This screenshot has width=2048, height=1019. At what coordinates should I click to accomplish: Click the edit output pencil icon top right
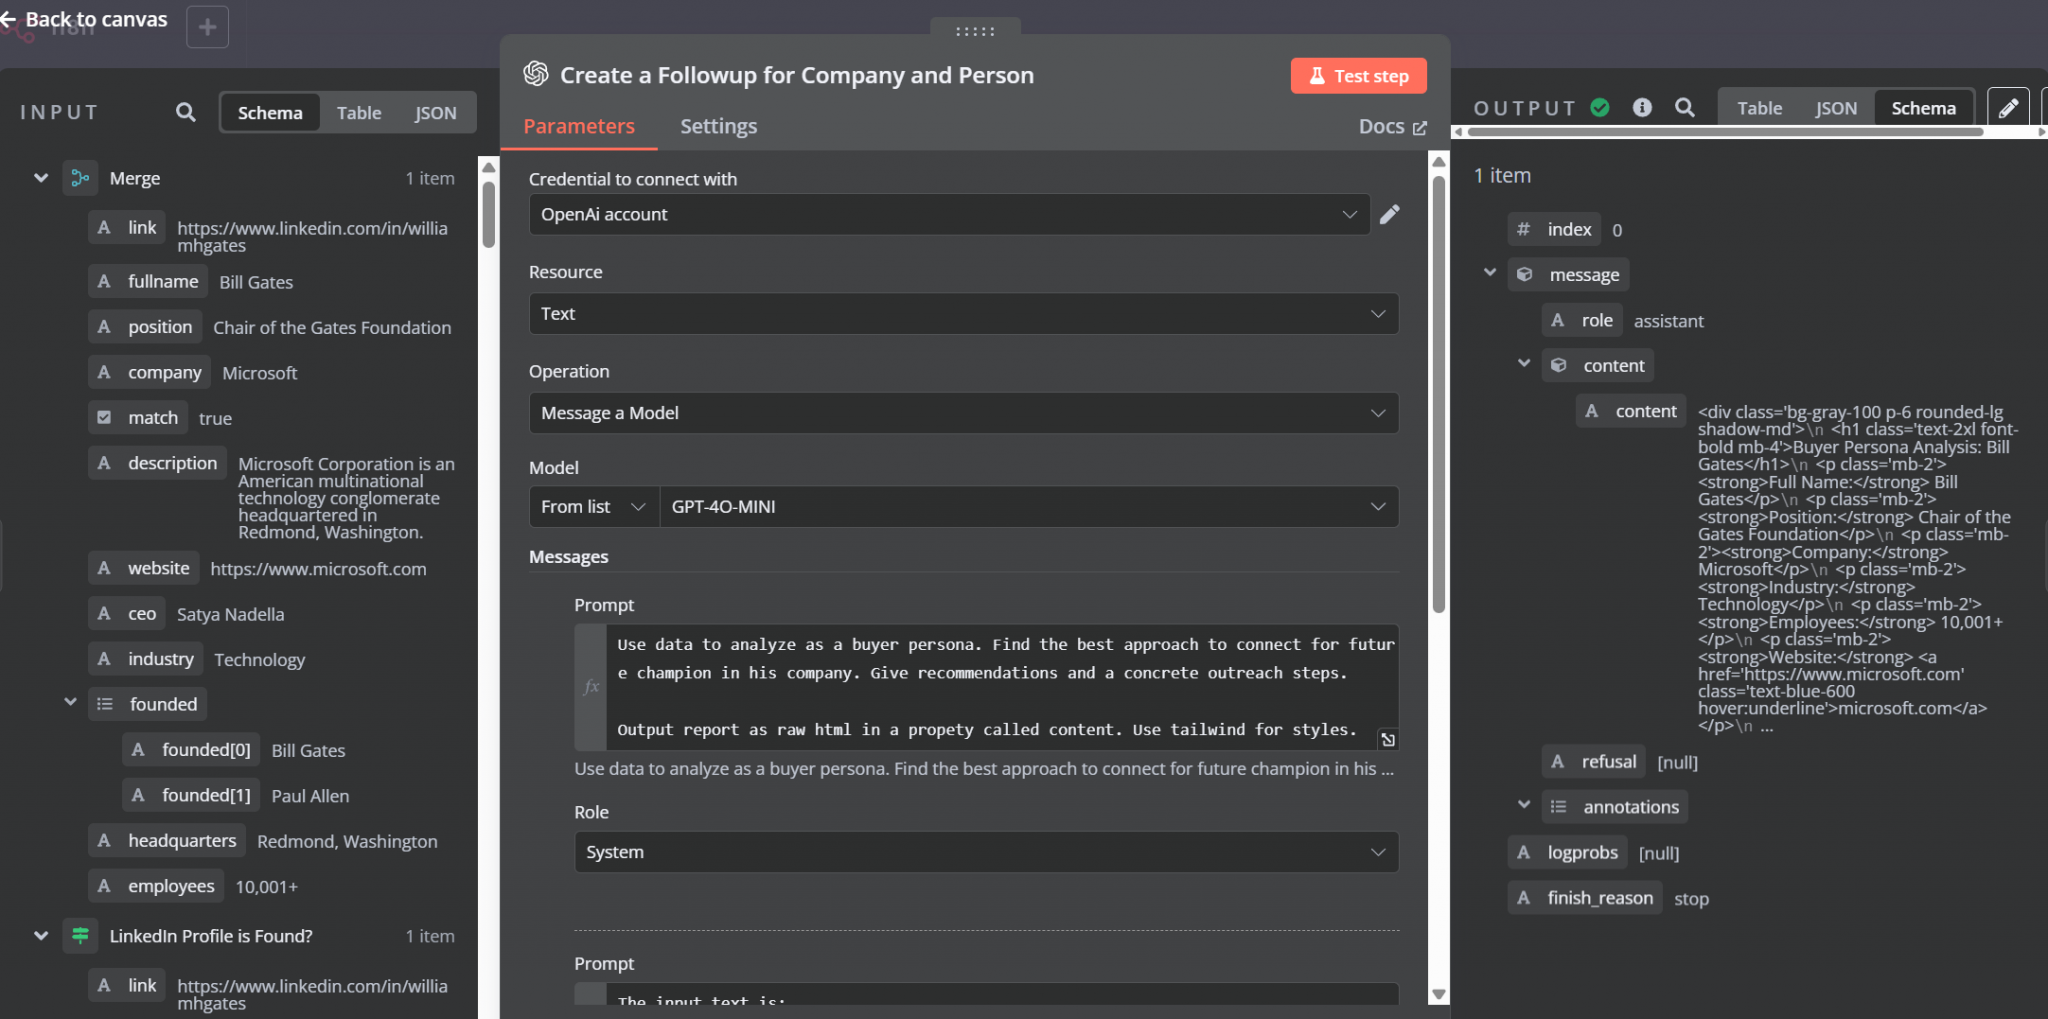(x=2009, y=106)
